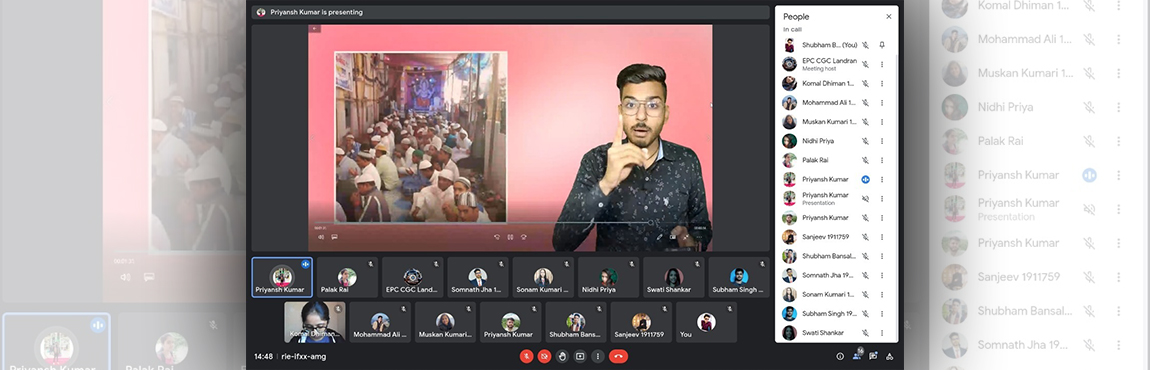
Task: Open meeting details info icon
Action: (840, 356)
